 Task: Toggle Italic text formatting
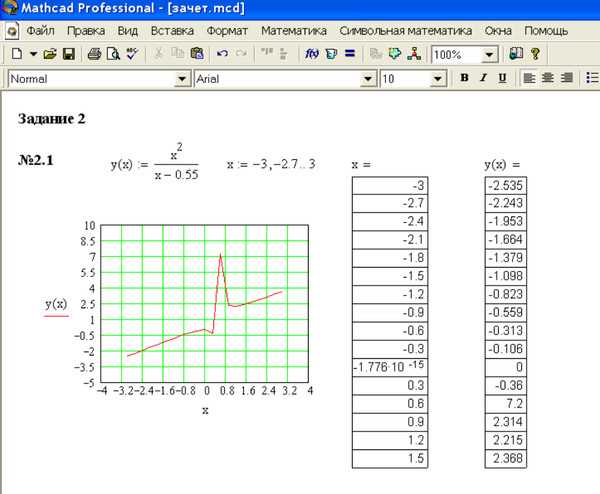[483, 78]
